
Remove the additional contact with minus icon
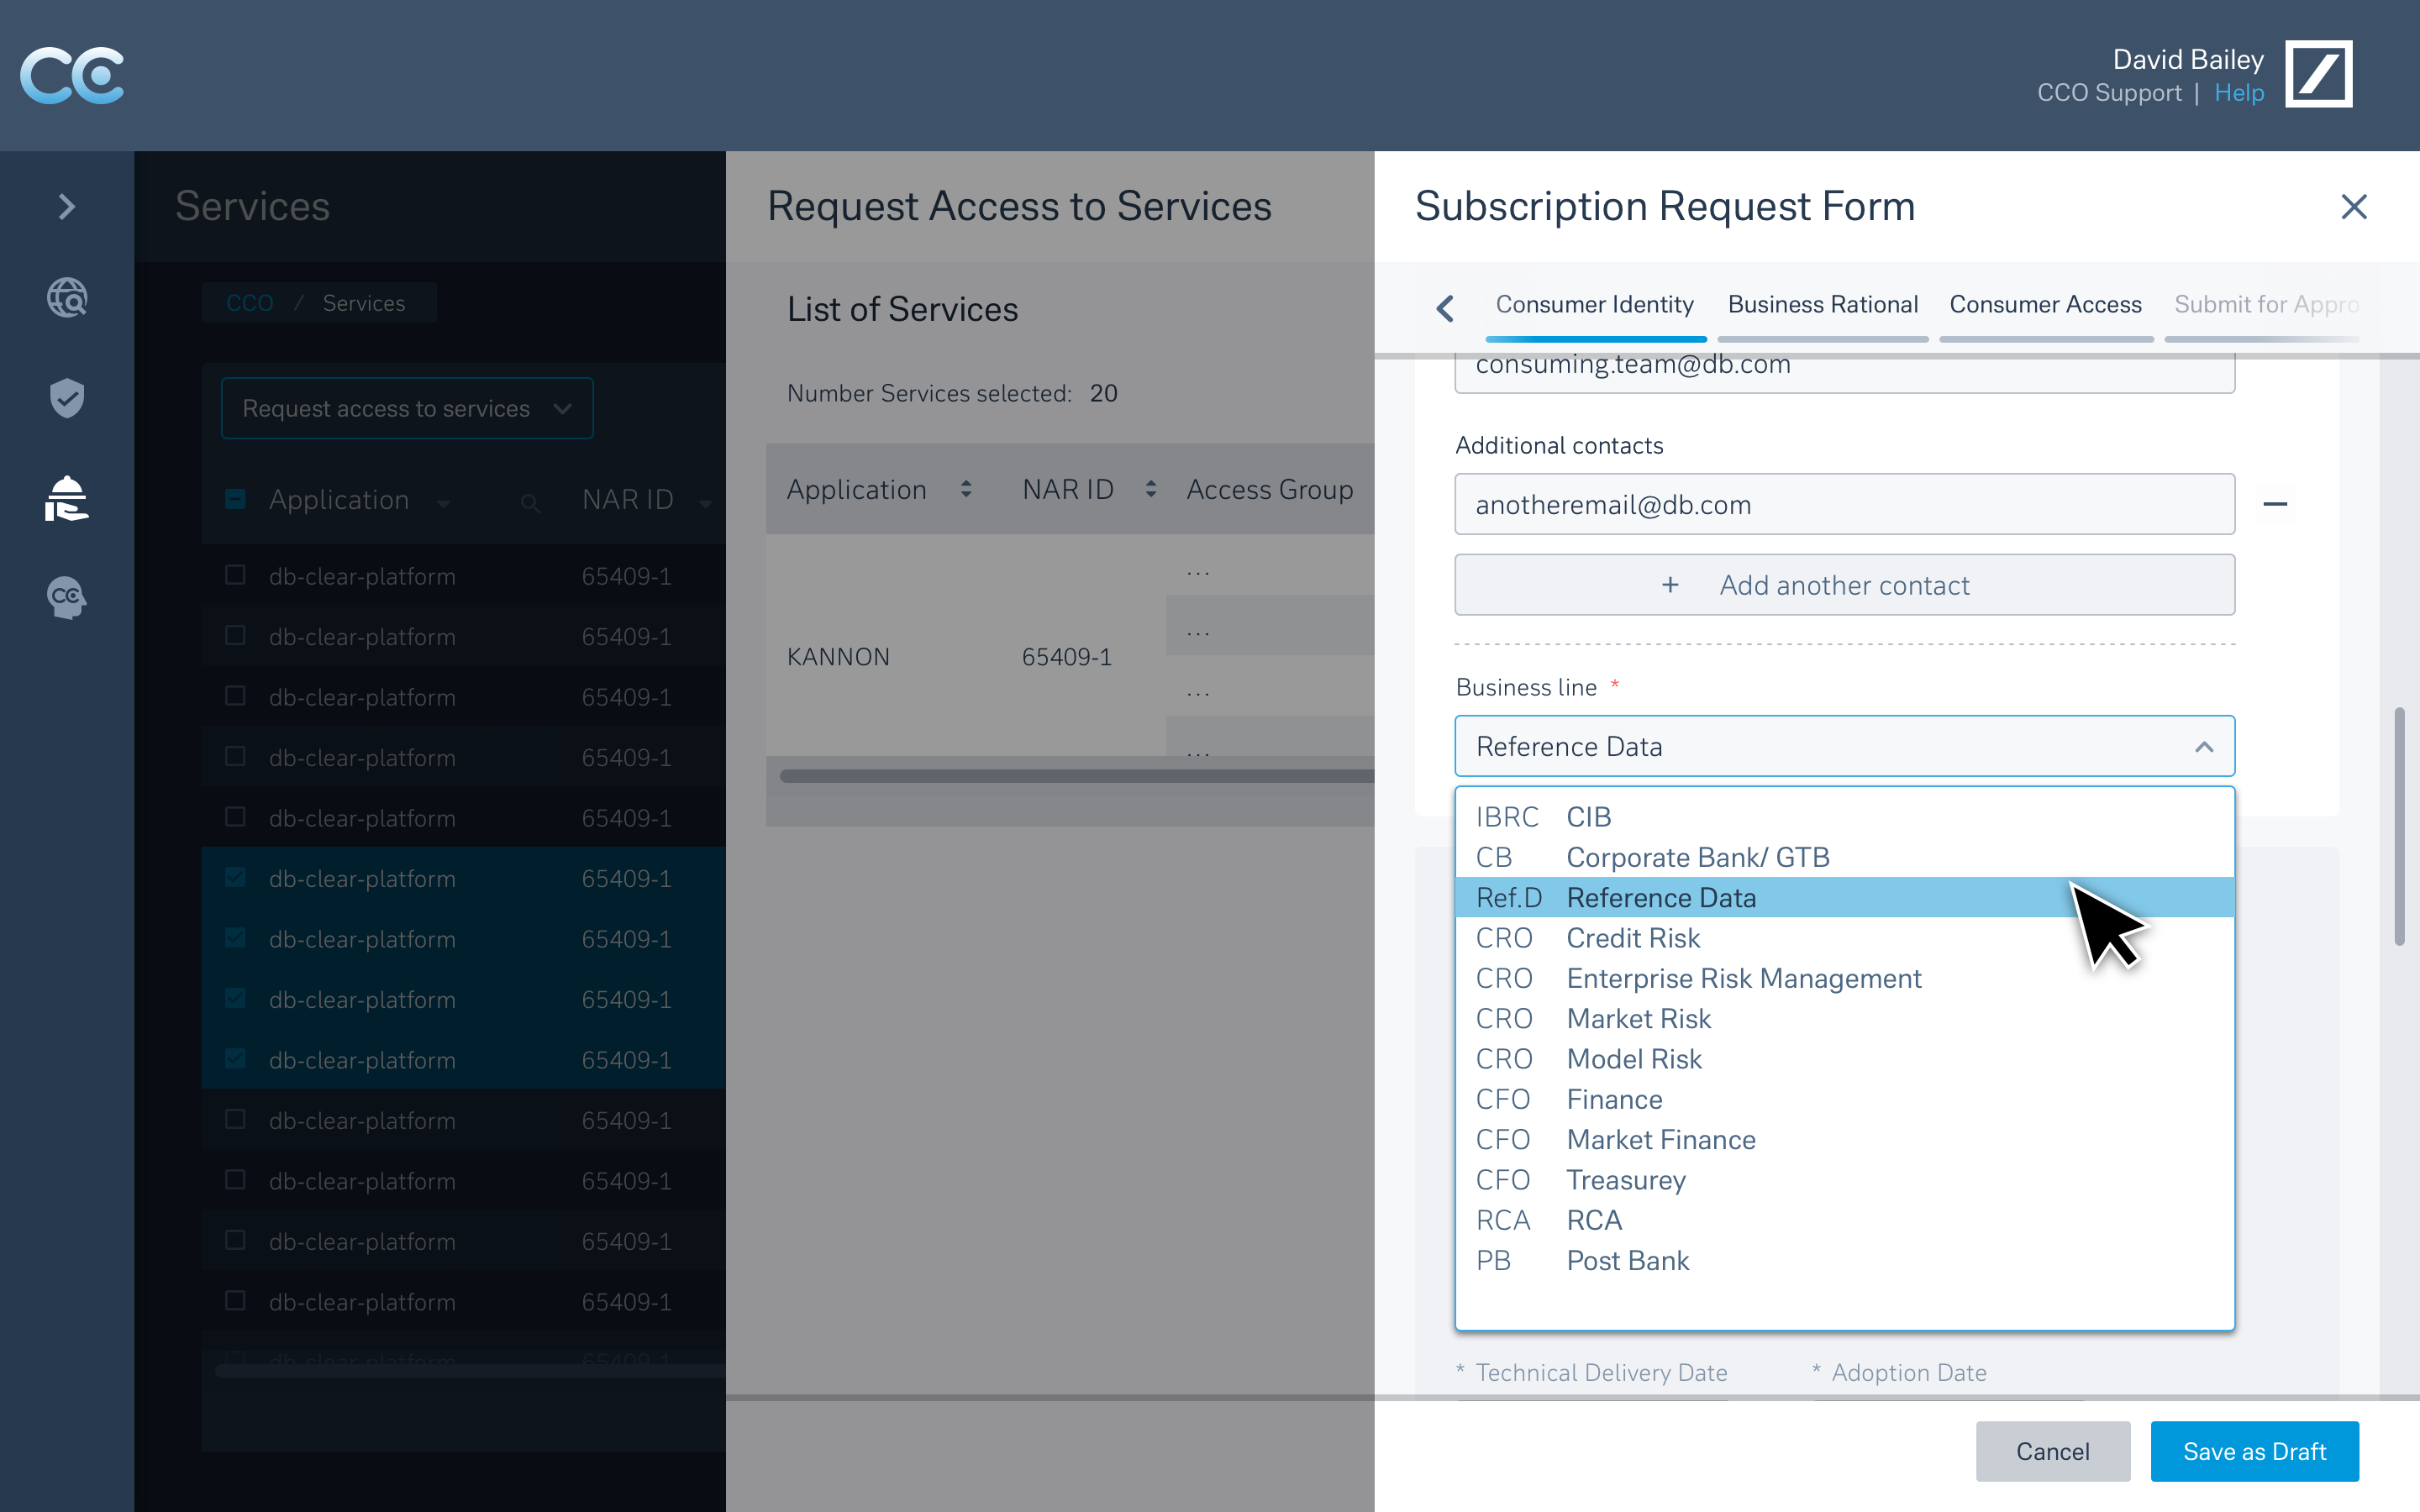click(x=2275, y=504)
